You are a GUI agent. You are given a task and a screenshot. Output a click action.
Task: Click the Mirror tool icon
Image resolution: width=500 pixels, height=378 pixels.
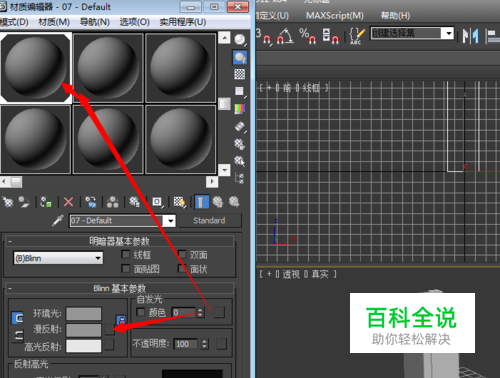click(x=470, y=36)
